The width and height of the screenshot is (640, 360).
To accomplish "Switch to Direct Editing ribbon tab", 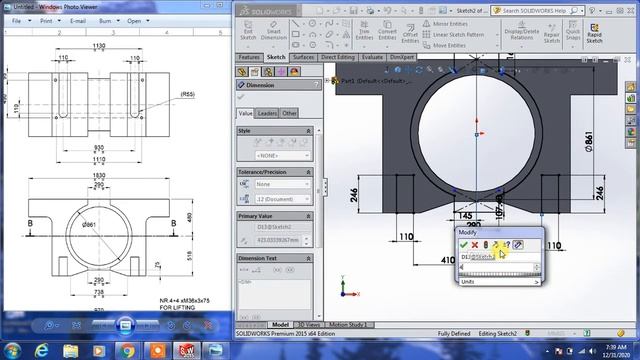I will click(x=338, y=57).
